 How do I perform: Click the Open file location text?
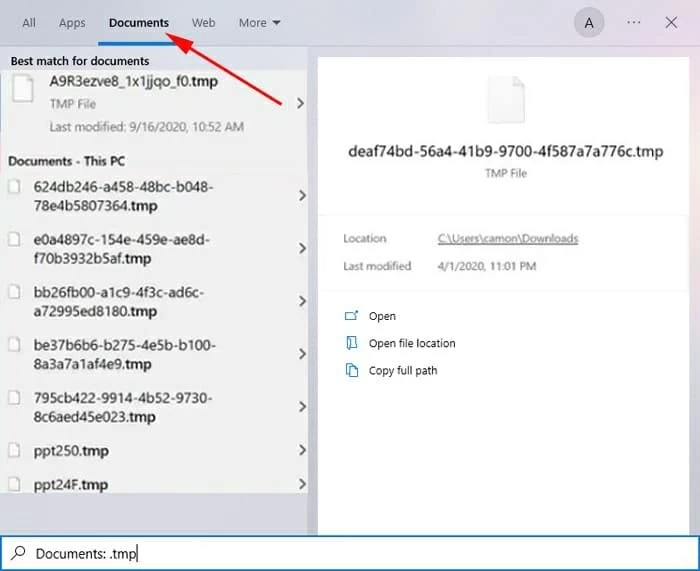412,343
